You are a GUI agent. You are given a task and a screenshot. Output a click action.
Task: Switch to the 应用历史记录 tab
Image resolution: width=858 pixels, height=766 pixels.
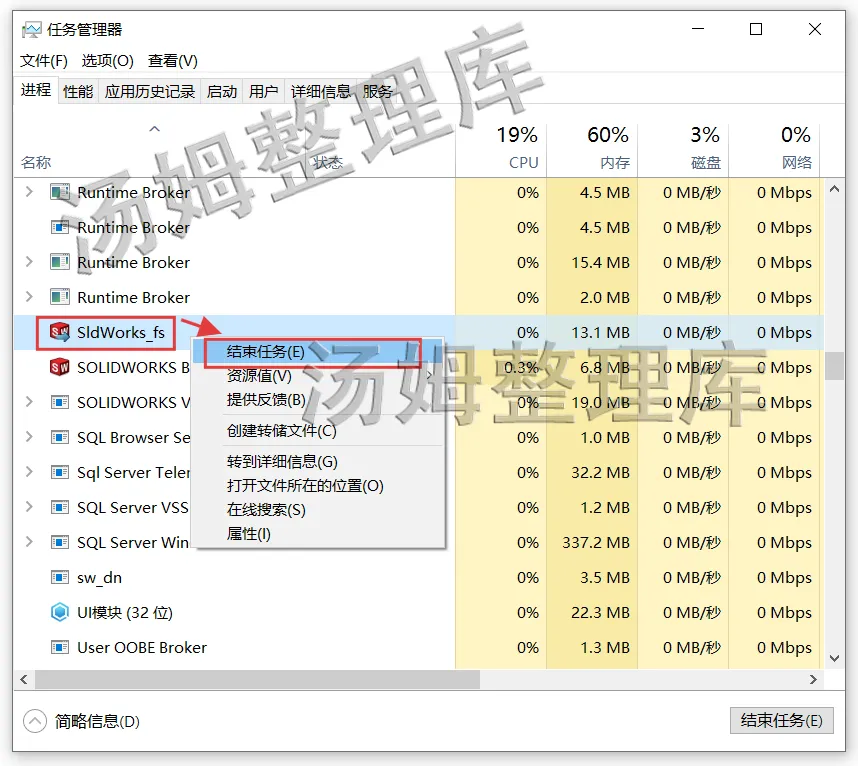tap(150, 91)
